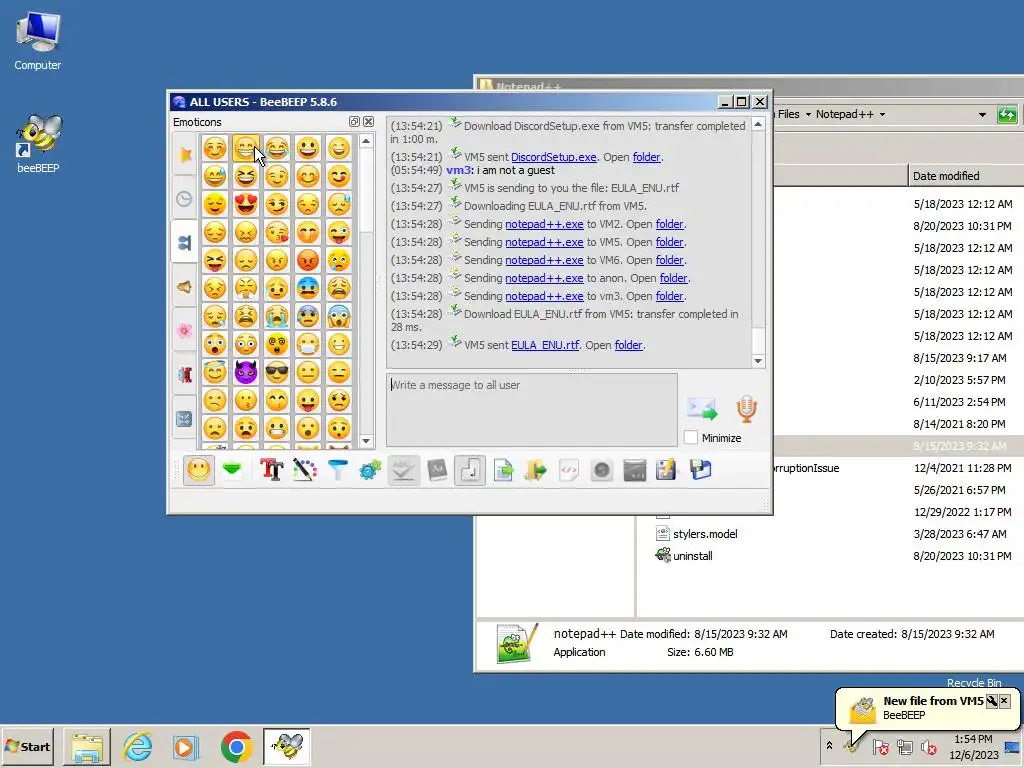
Task: Click the send message button
Action: 702,409
